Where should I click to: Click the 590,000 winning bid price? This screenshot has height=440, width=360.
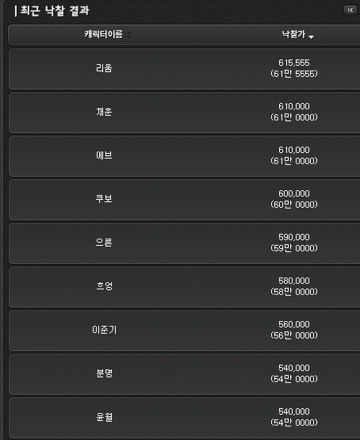click(294, 237)
